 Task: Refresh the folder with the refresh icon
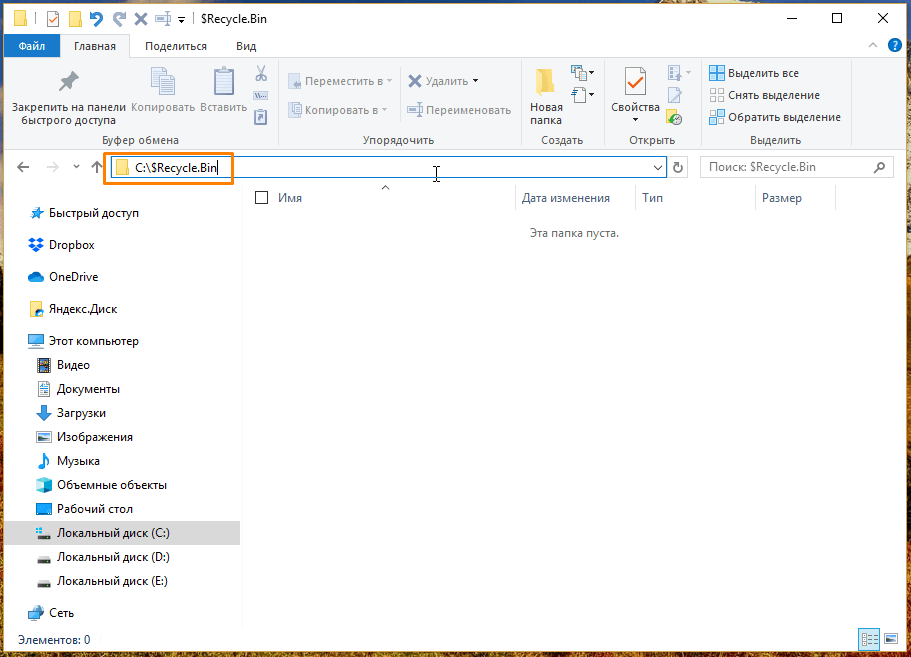tap(677, 167)
